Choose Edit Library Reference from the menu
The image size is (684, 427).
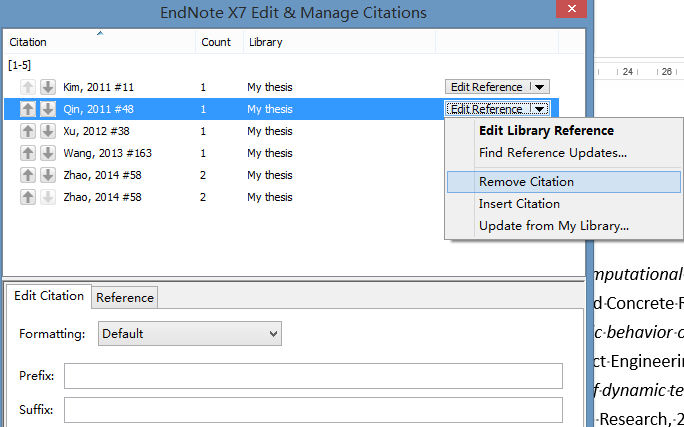547,131
